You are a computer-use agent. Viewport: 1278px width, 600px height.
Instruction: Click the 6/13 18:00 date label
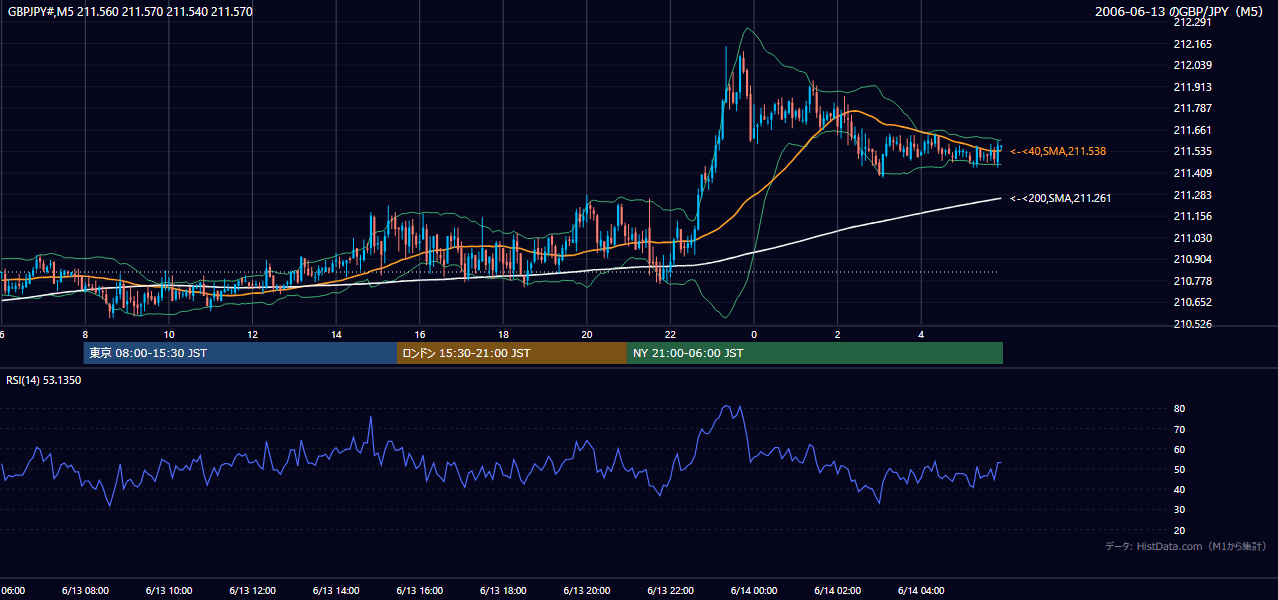click(503, 590)
